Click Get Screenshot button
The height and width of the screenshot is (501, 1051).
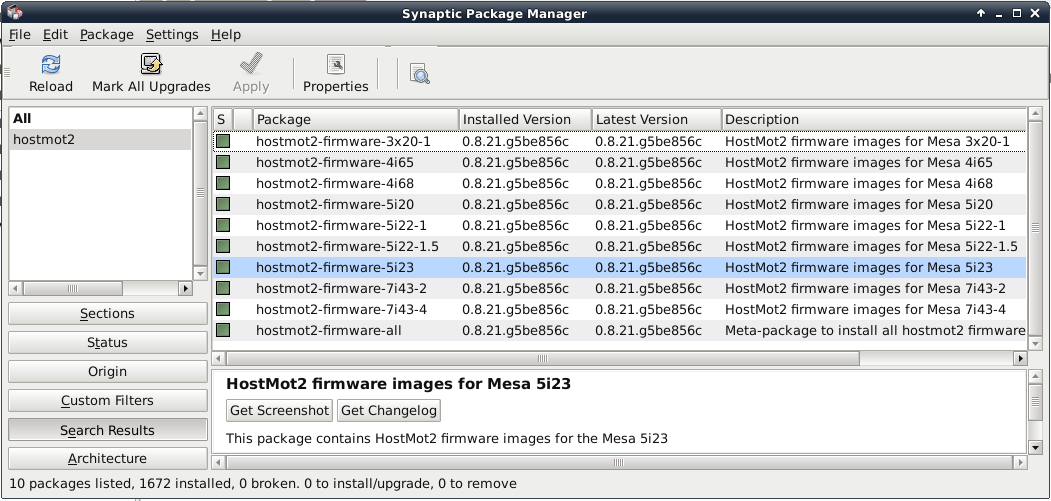point(280,410)
